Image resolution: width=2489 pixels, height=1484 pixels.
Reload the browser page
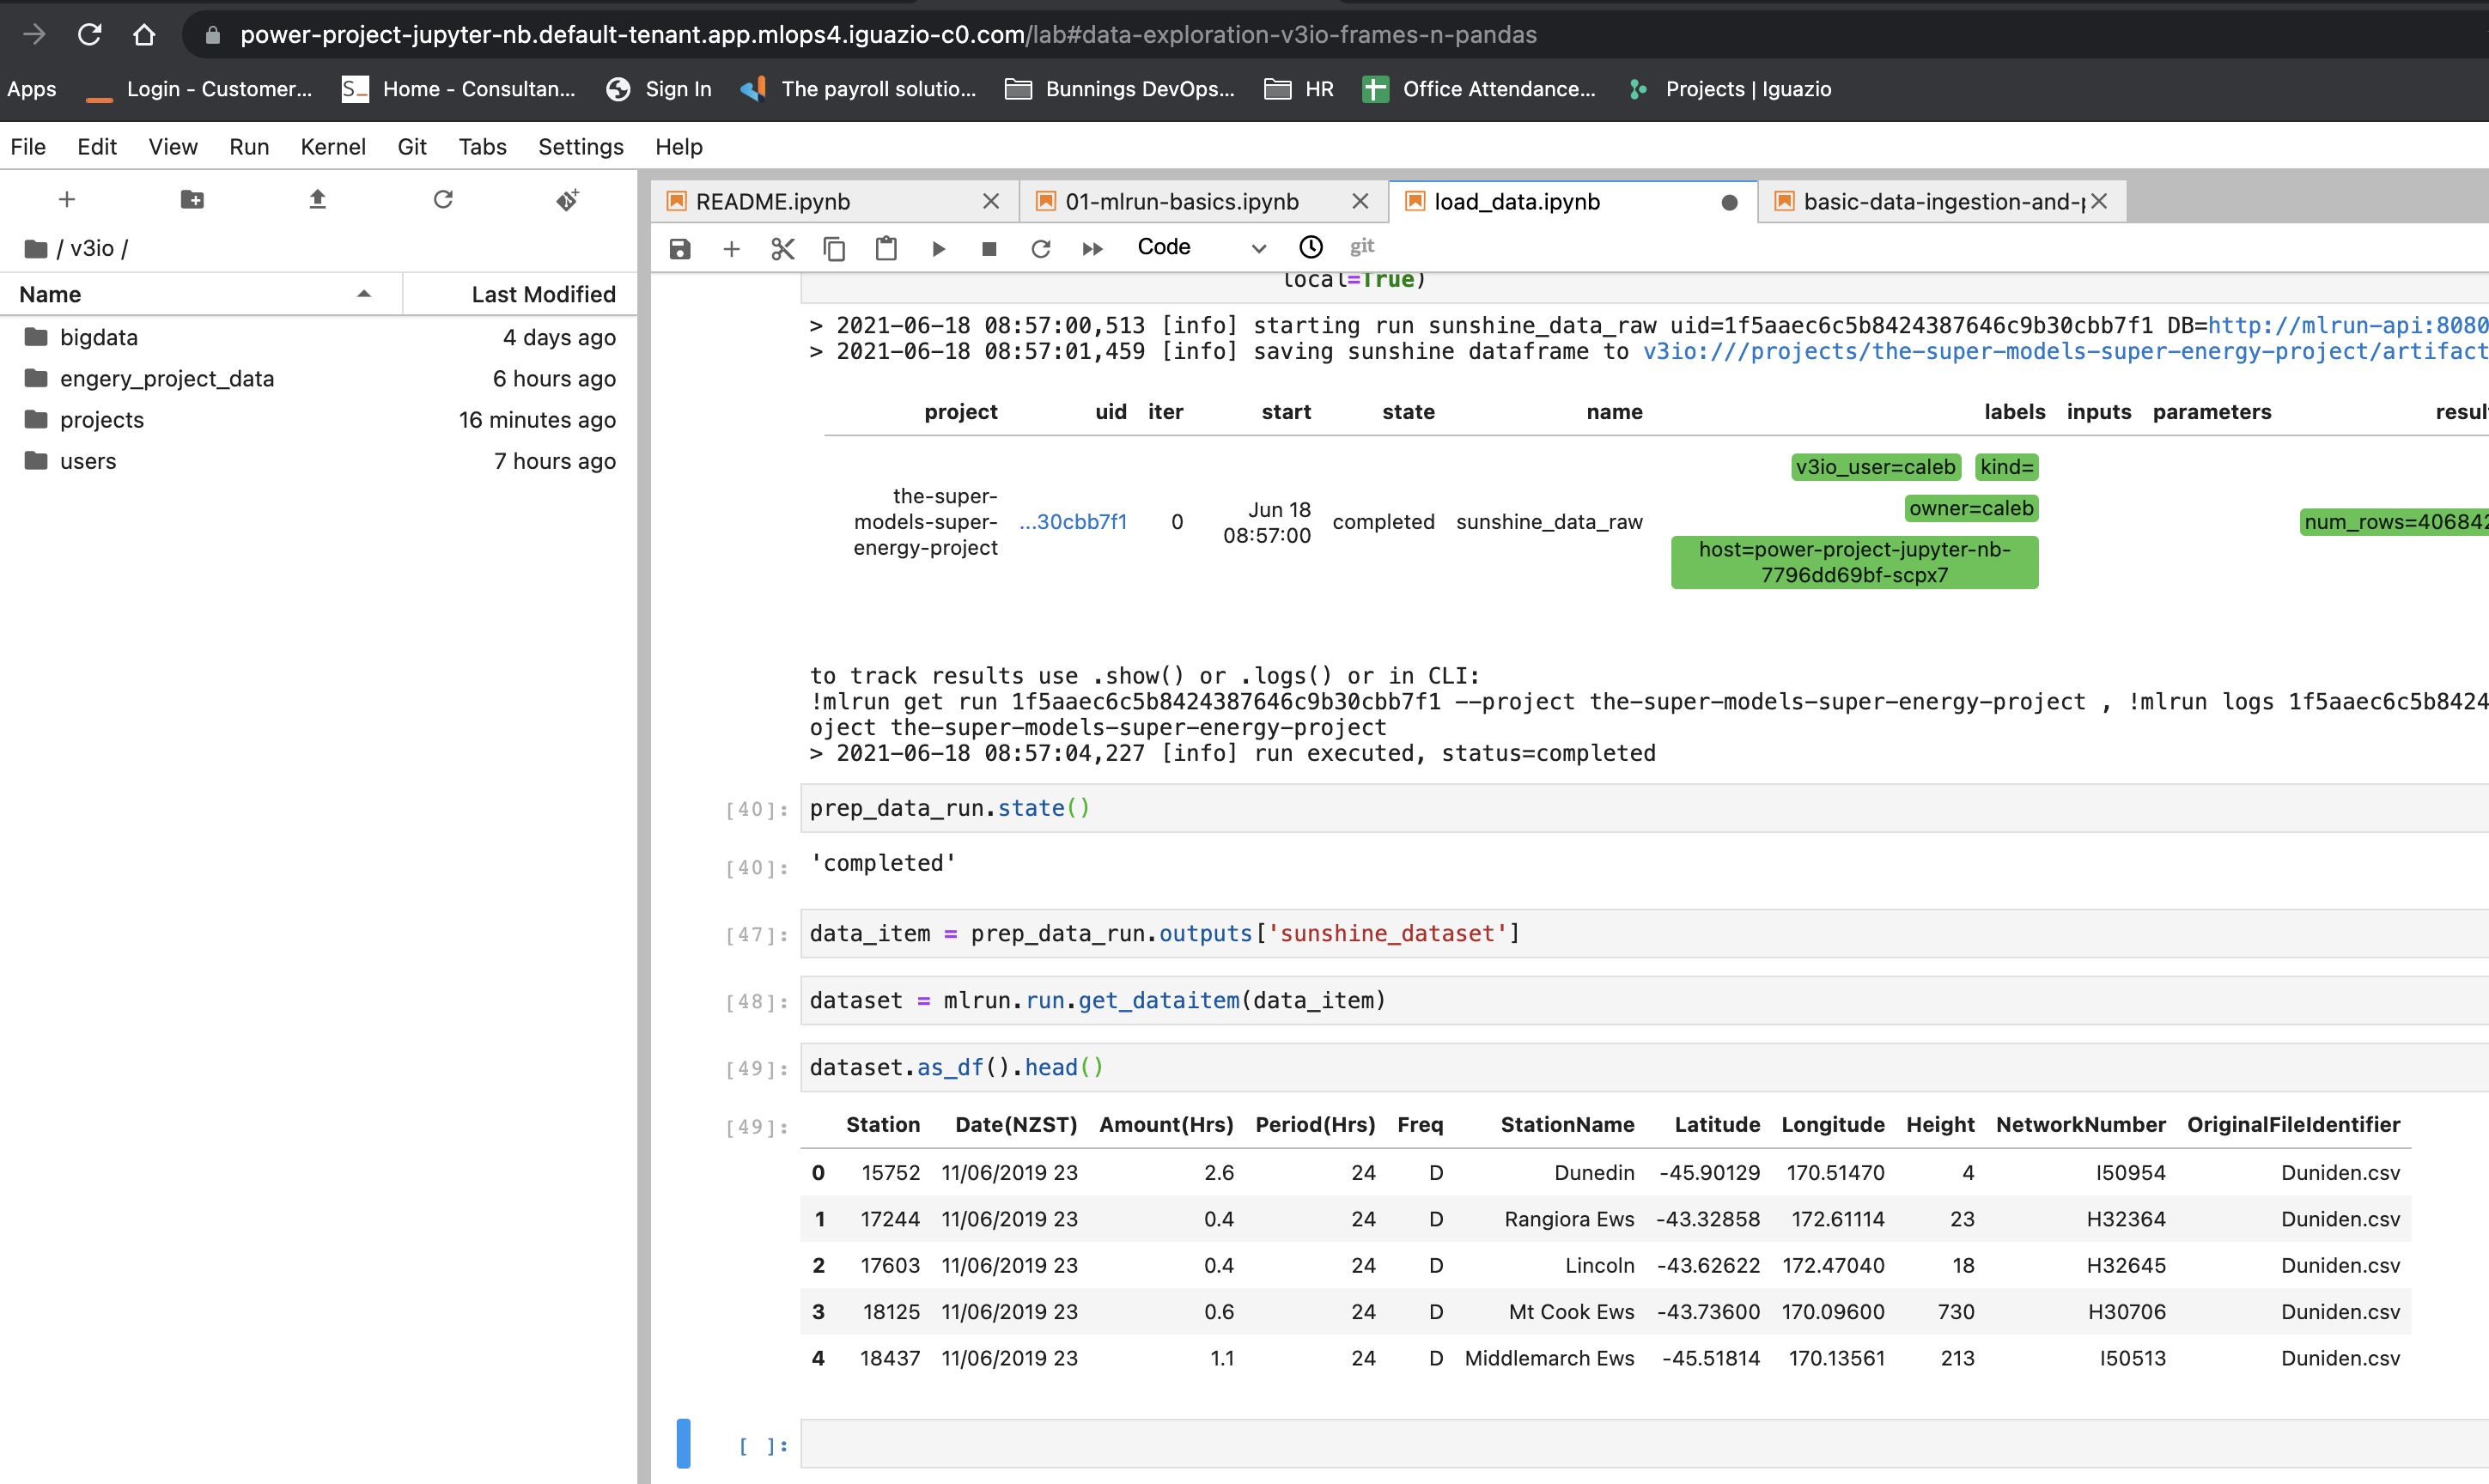tap(90, 34)
